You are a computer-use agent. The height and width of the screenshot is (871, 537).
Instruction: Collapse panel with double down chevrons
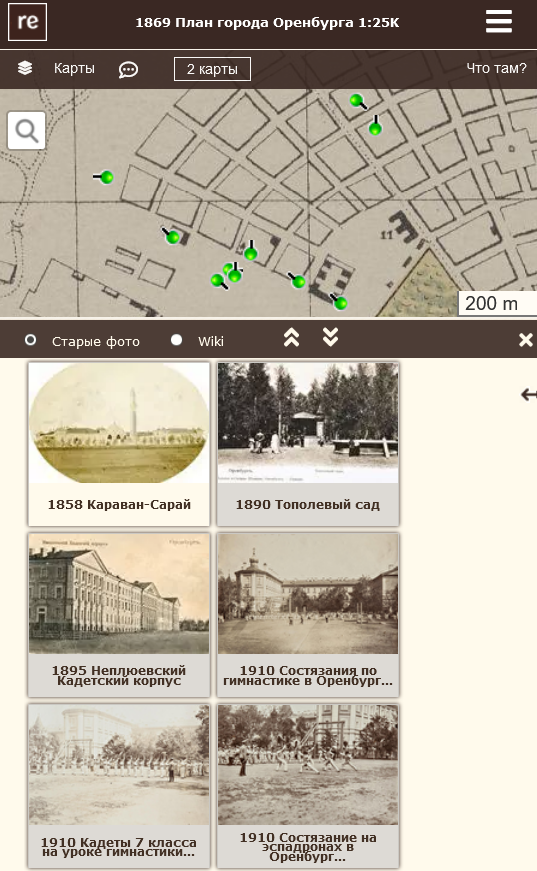(330, 337)
